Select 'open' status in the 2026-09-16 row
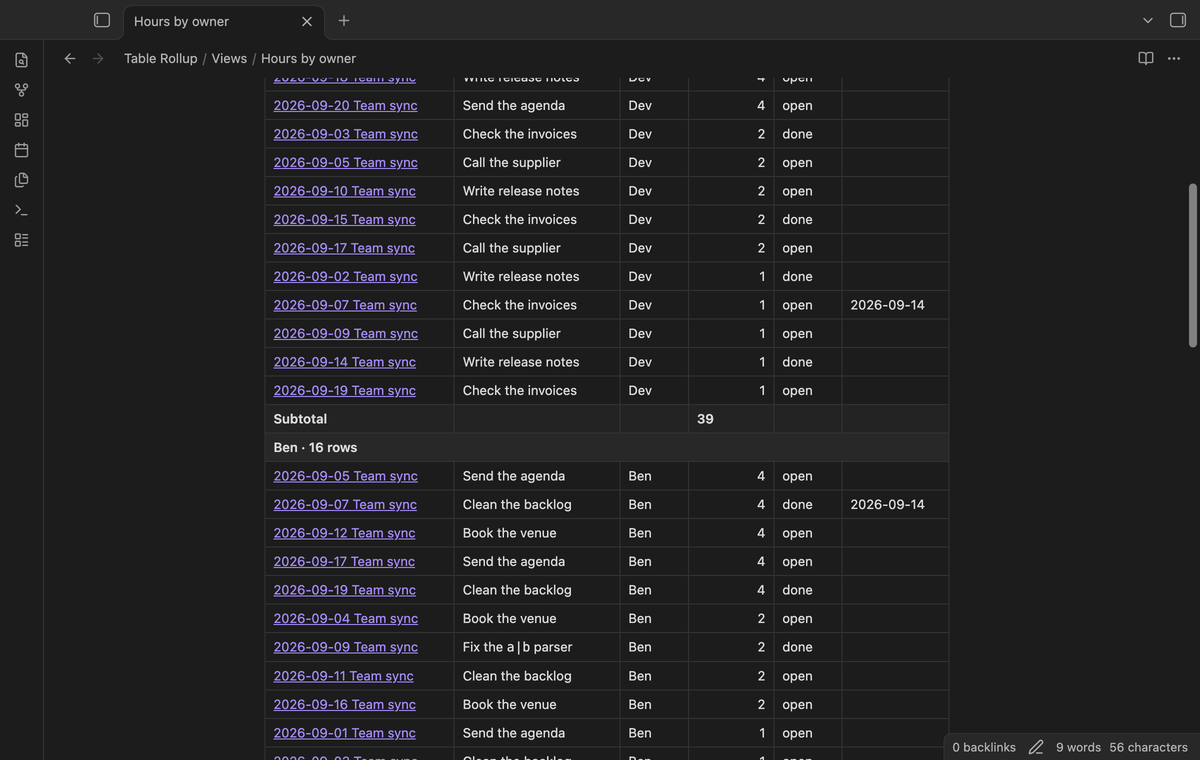This screenshot has height=760, width=1200. pos(797,704)
